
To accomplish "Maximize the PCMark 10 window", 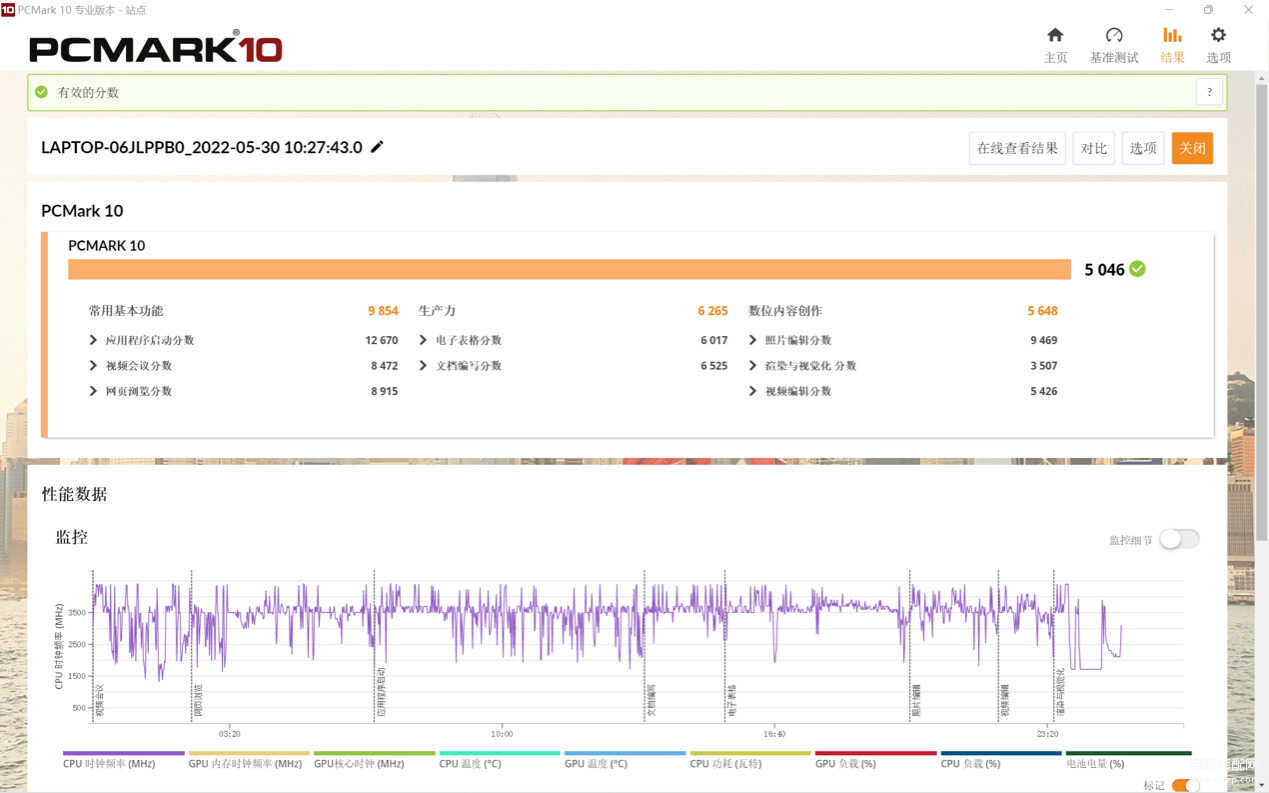I will (x=1208, y=9).
